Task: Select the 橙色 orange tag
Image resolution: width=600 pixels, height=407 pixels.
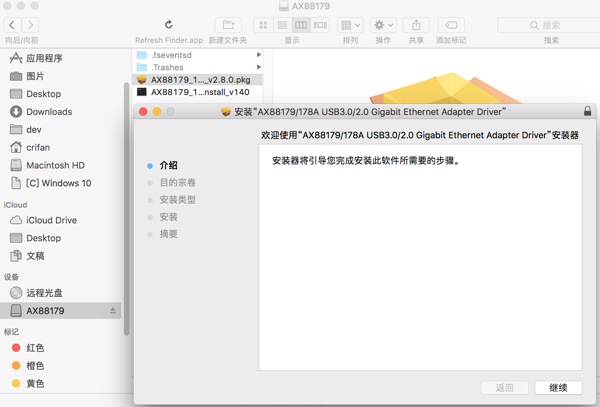Action: pyautogui.click(x=61, y=366)
